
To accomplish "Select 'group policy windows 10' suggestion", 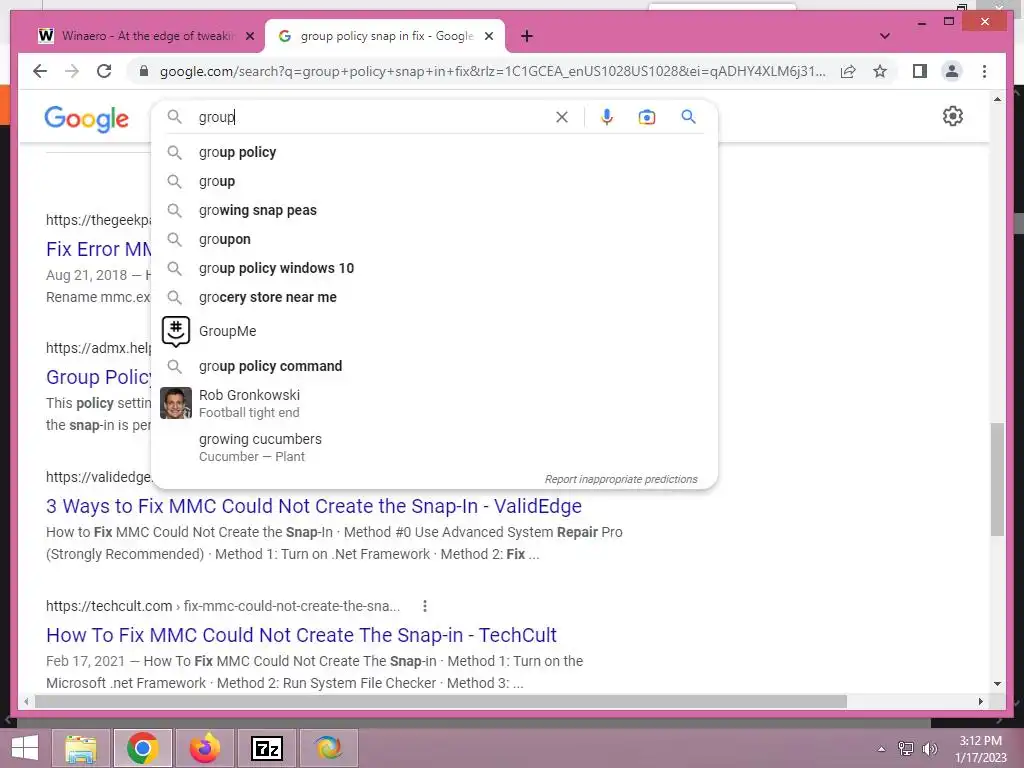I will click(x=276, y=268).
